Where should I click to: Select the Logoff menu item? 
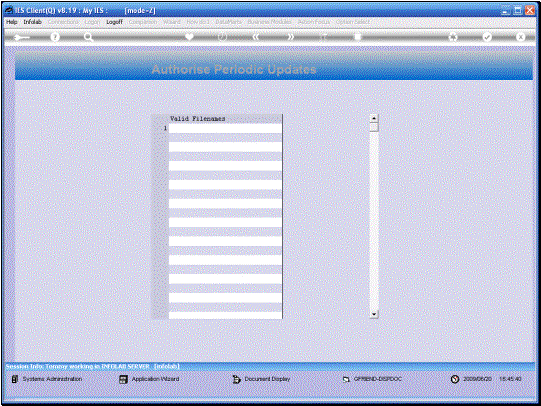click(114, 22)
